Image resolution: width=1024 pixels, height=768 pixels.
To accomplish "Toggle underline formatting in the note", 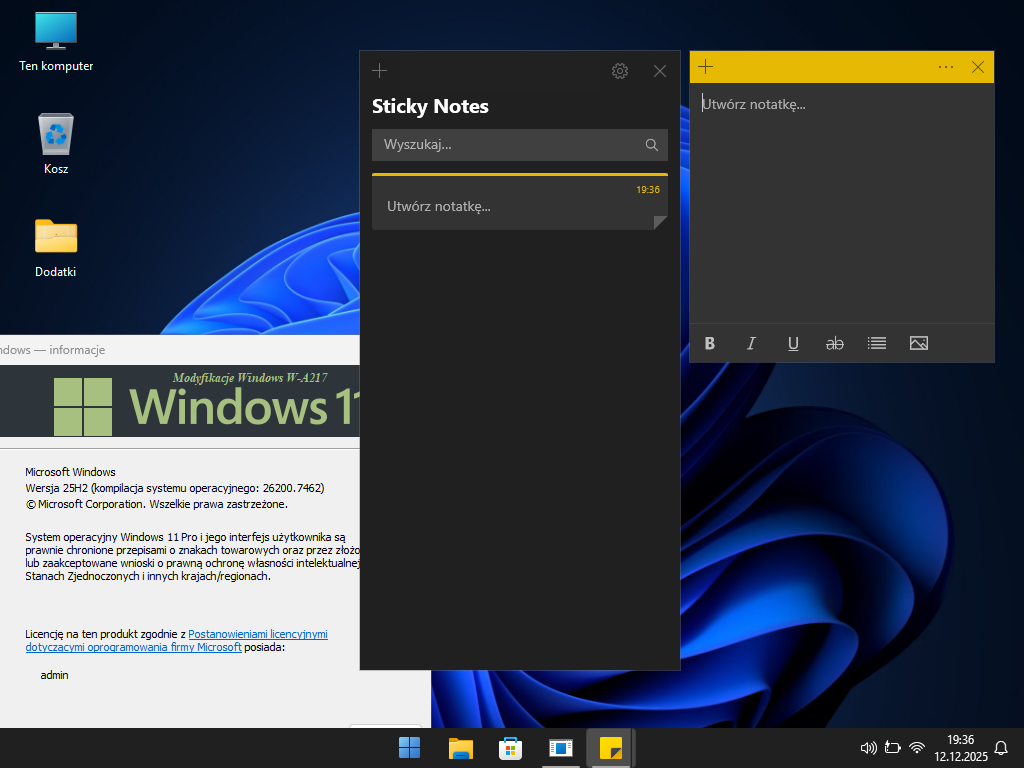I will pos(793,343).
